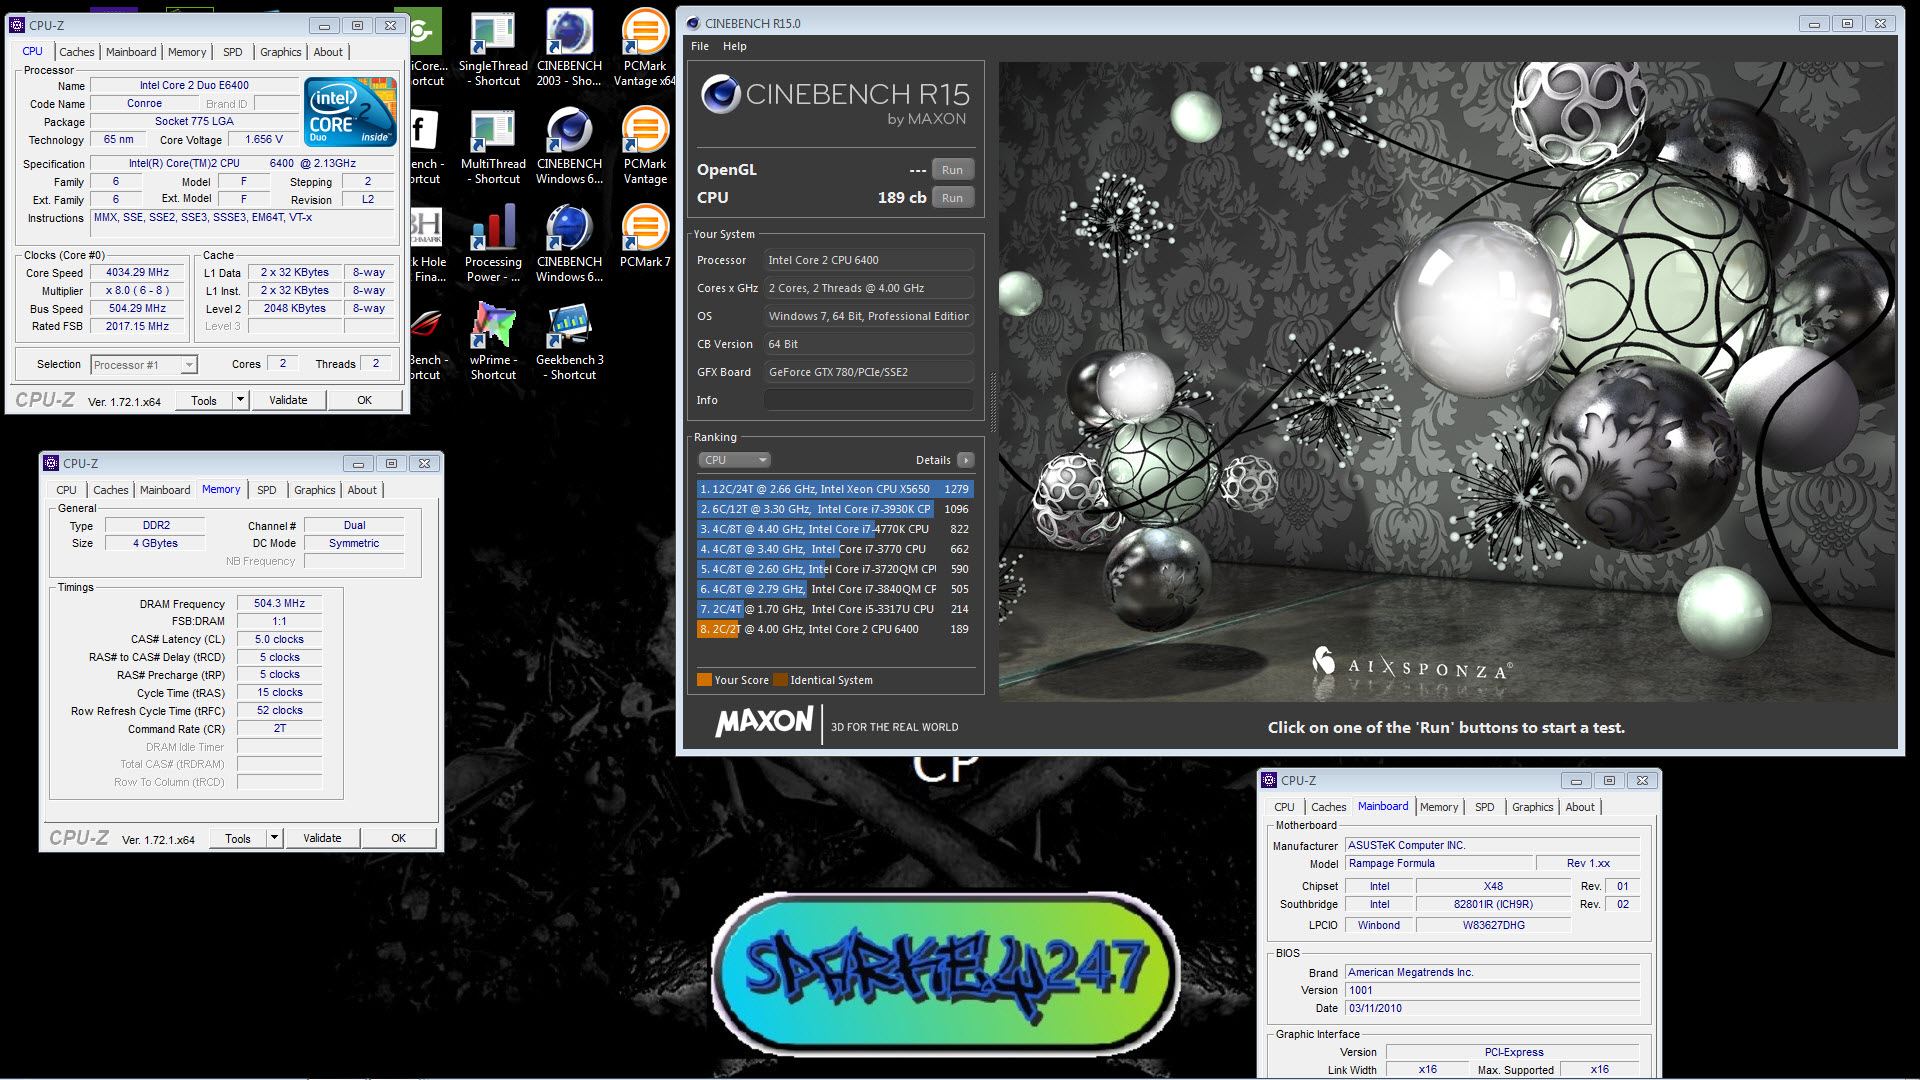Open Ranking CPU dropdown in Cinebench

735,460
